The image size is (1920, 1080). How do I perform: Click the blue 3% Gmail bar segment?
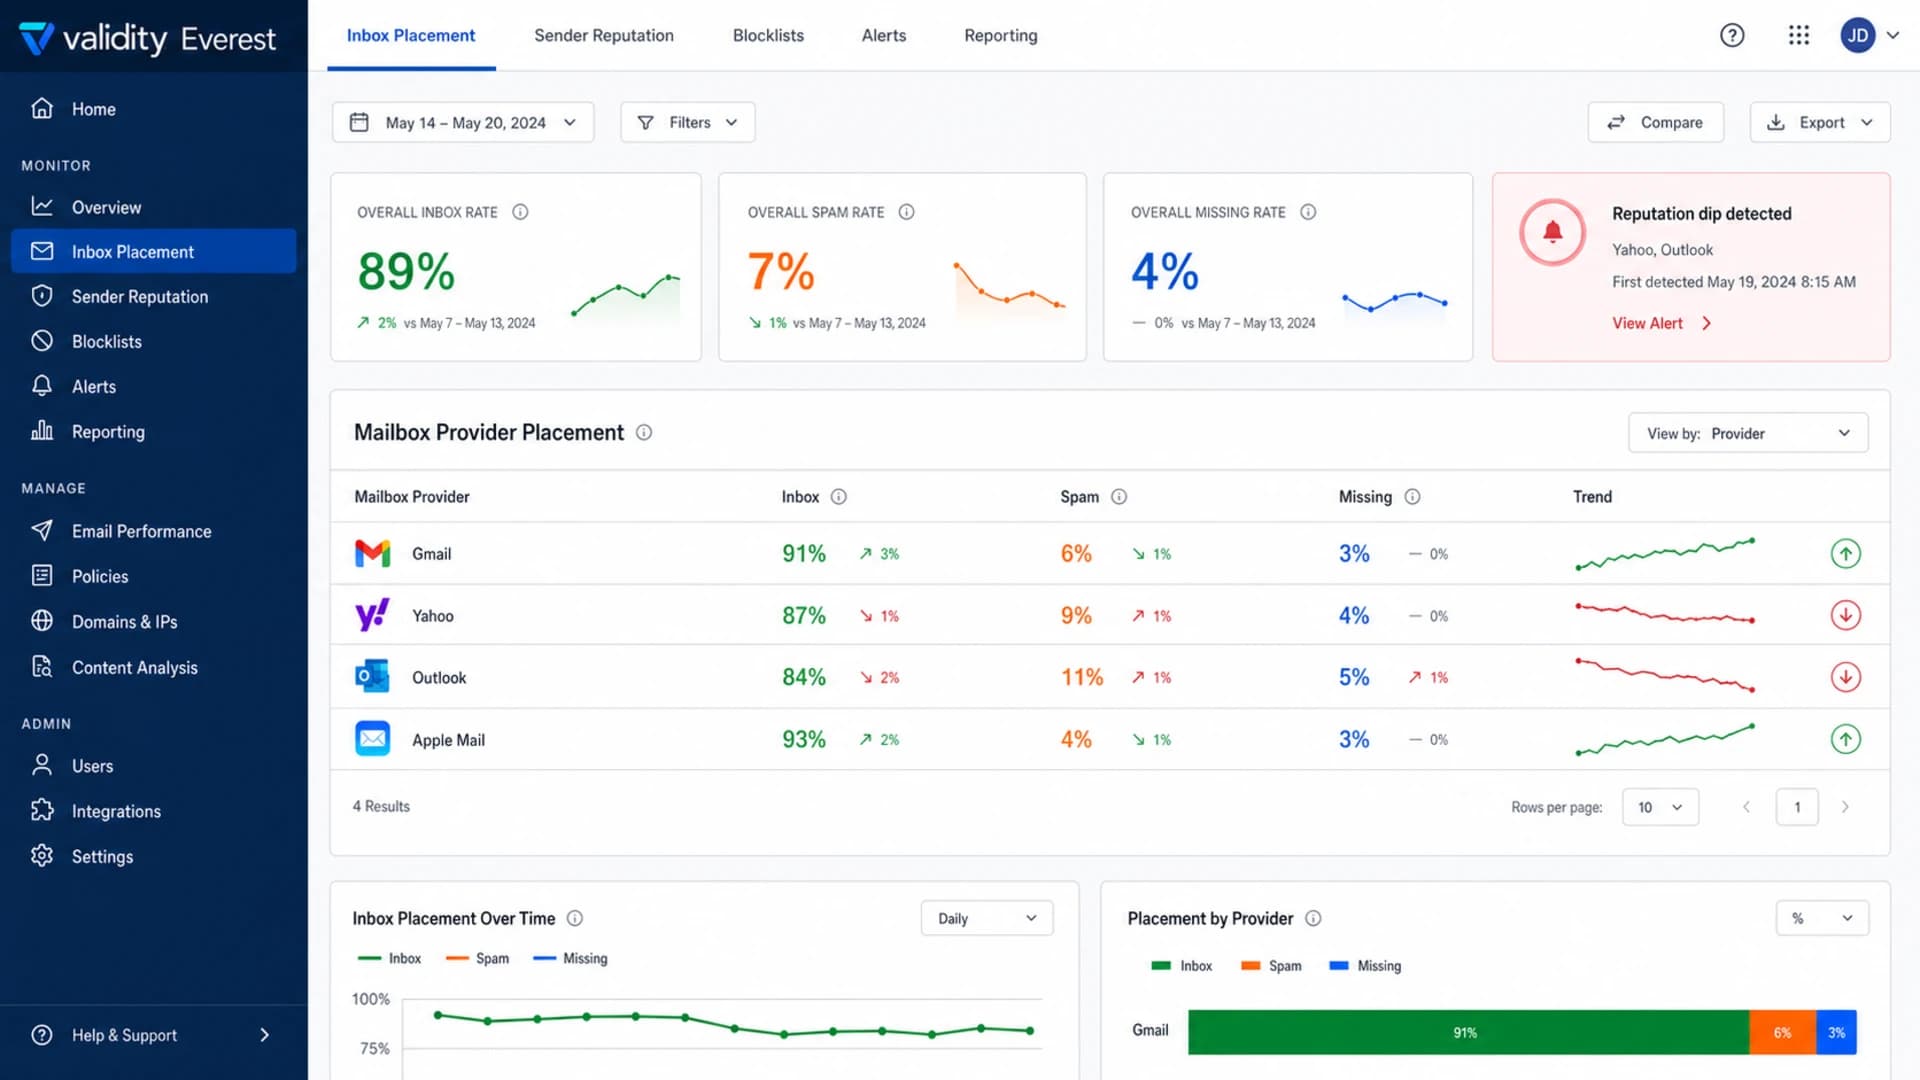(1837, 1032)
